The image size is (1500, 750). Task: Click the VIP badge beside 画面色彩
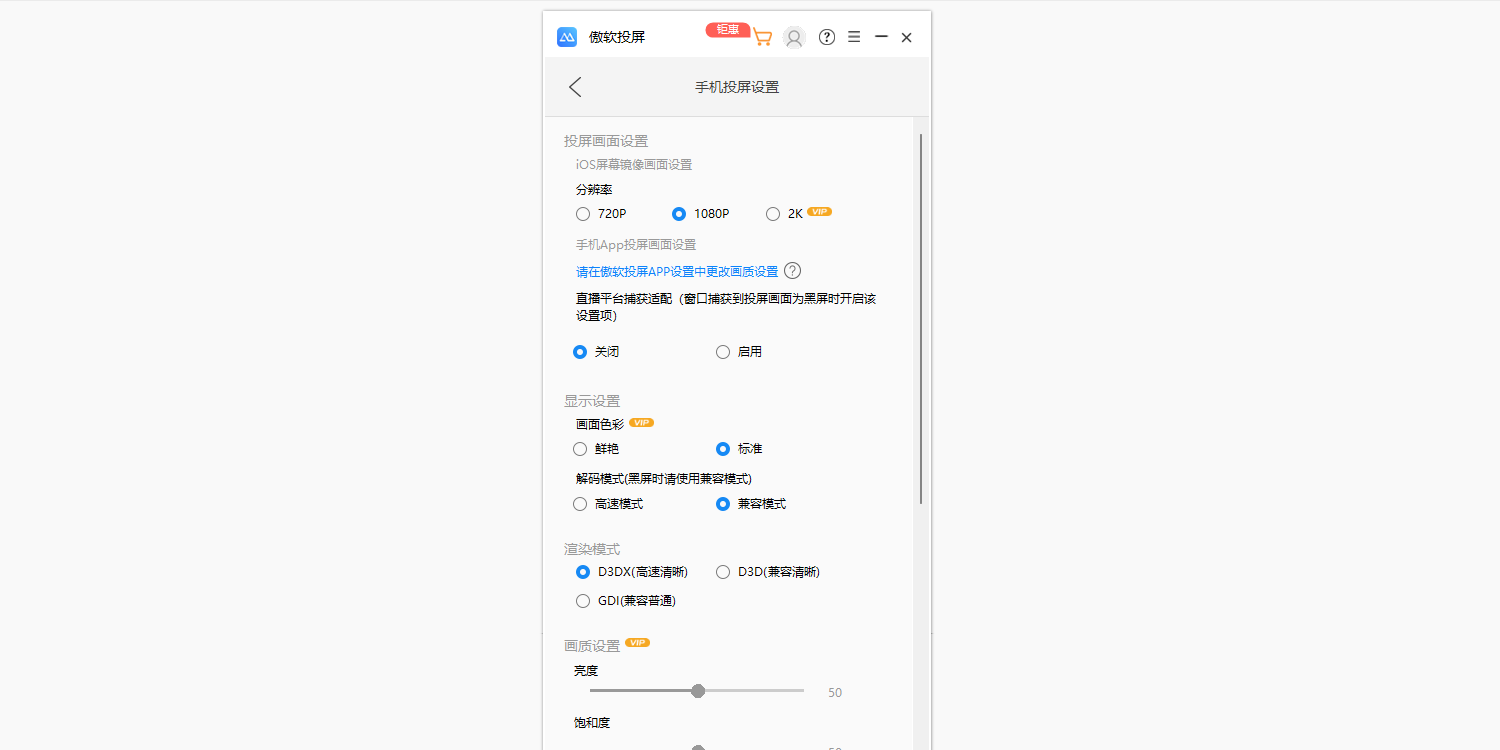[x=642, y=423]
